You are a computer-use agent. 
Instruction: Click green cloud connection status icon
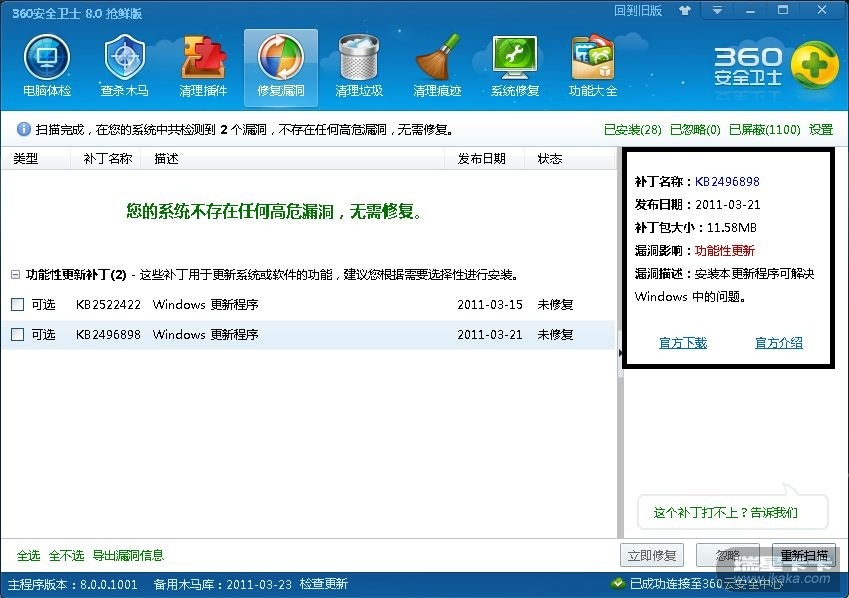[617, 583]
